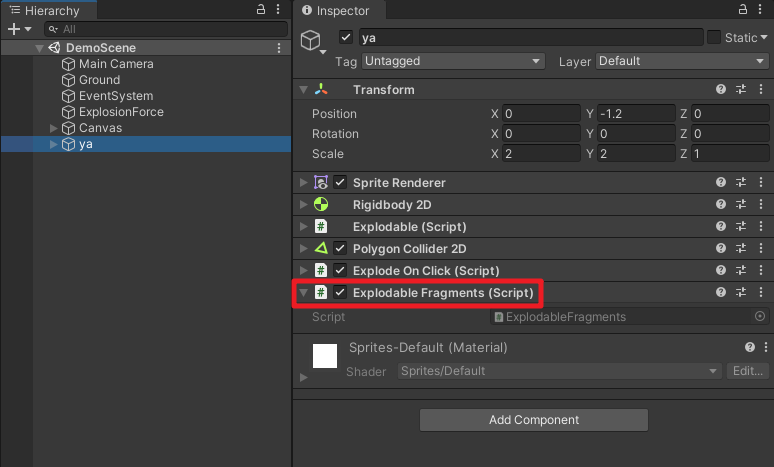Open more options menu for Rigidbody 2D
The height and width of the screenshot is (467, 774).
761,205
